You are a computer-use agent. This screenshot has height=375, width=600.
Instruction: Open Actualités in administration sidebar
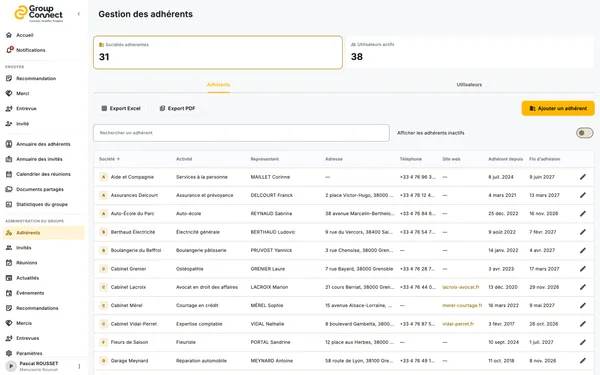click(x=44, y=278)
